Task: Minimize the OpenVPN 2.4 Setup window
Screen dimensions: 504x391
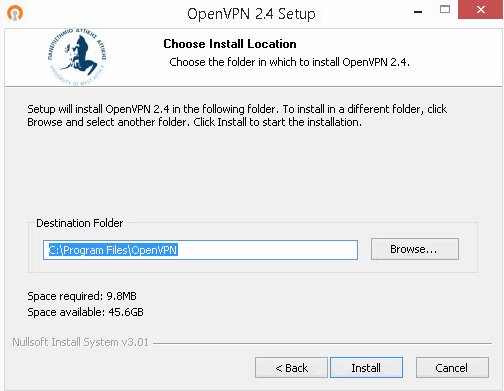Action: [418, 12]
